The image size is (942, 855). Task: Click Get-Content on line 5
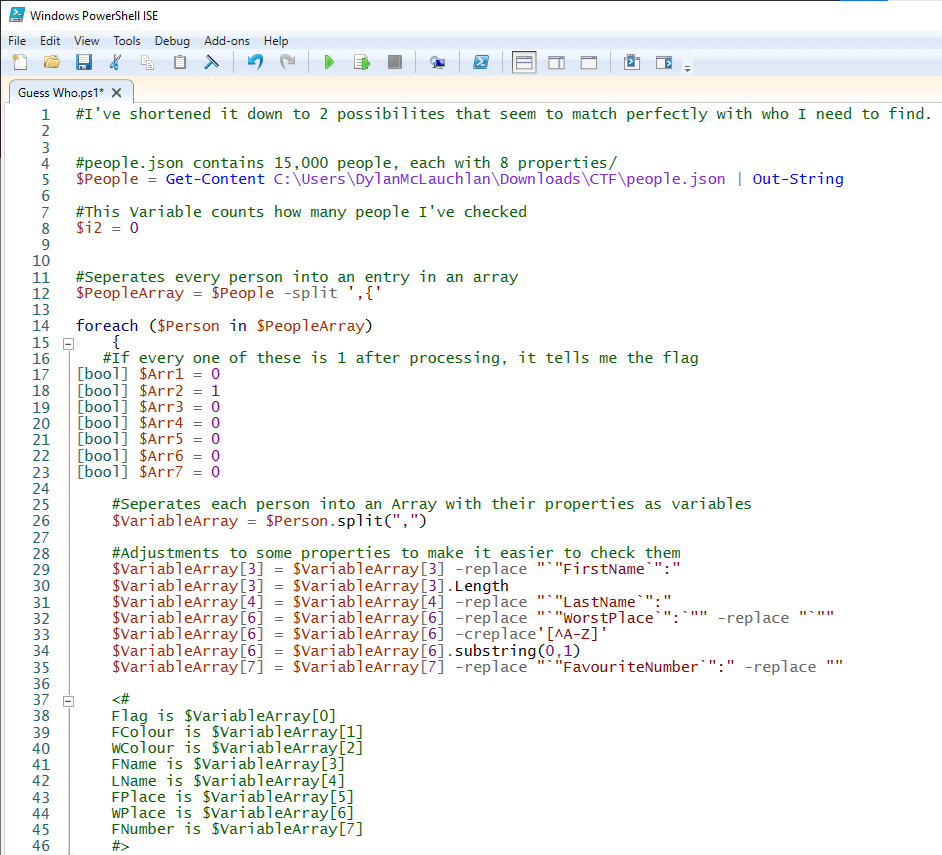pyautogui.click(x=215, y=179)
